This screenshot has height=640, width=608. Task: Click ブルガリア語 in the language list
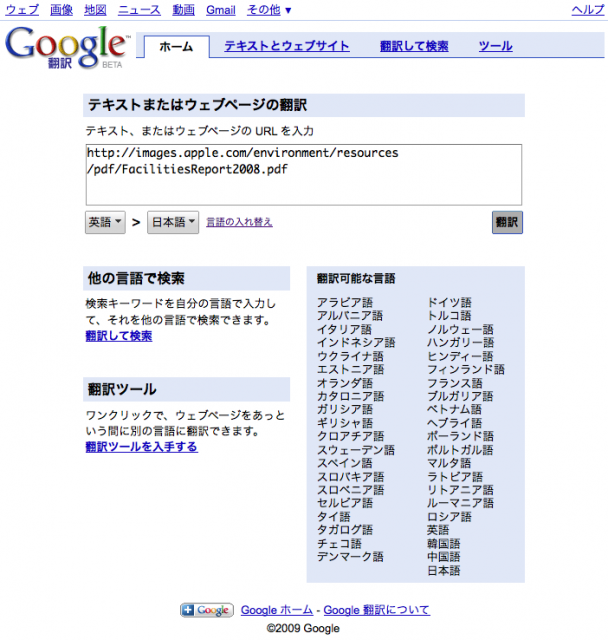(x=460, y=396)
